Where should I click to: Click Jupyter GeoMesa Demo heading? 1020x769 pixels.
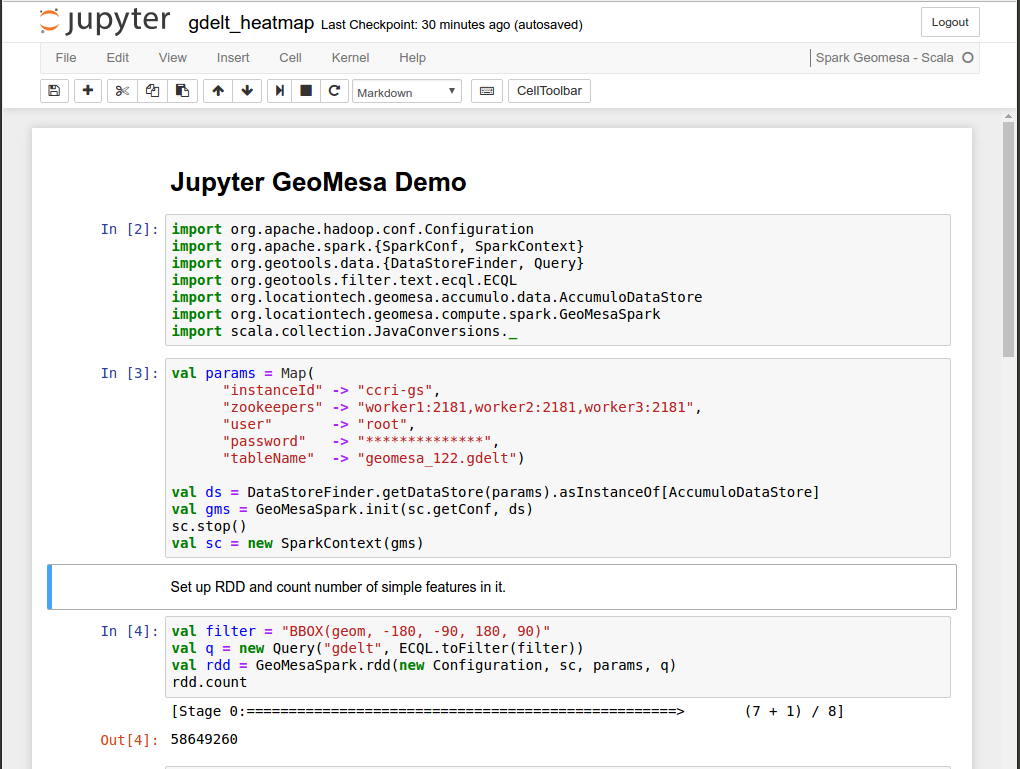pos(318,182)
